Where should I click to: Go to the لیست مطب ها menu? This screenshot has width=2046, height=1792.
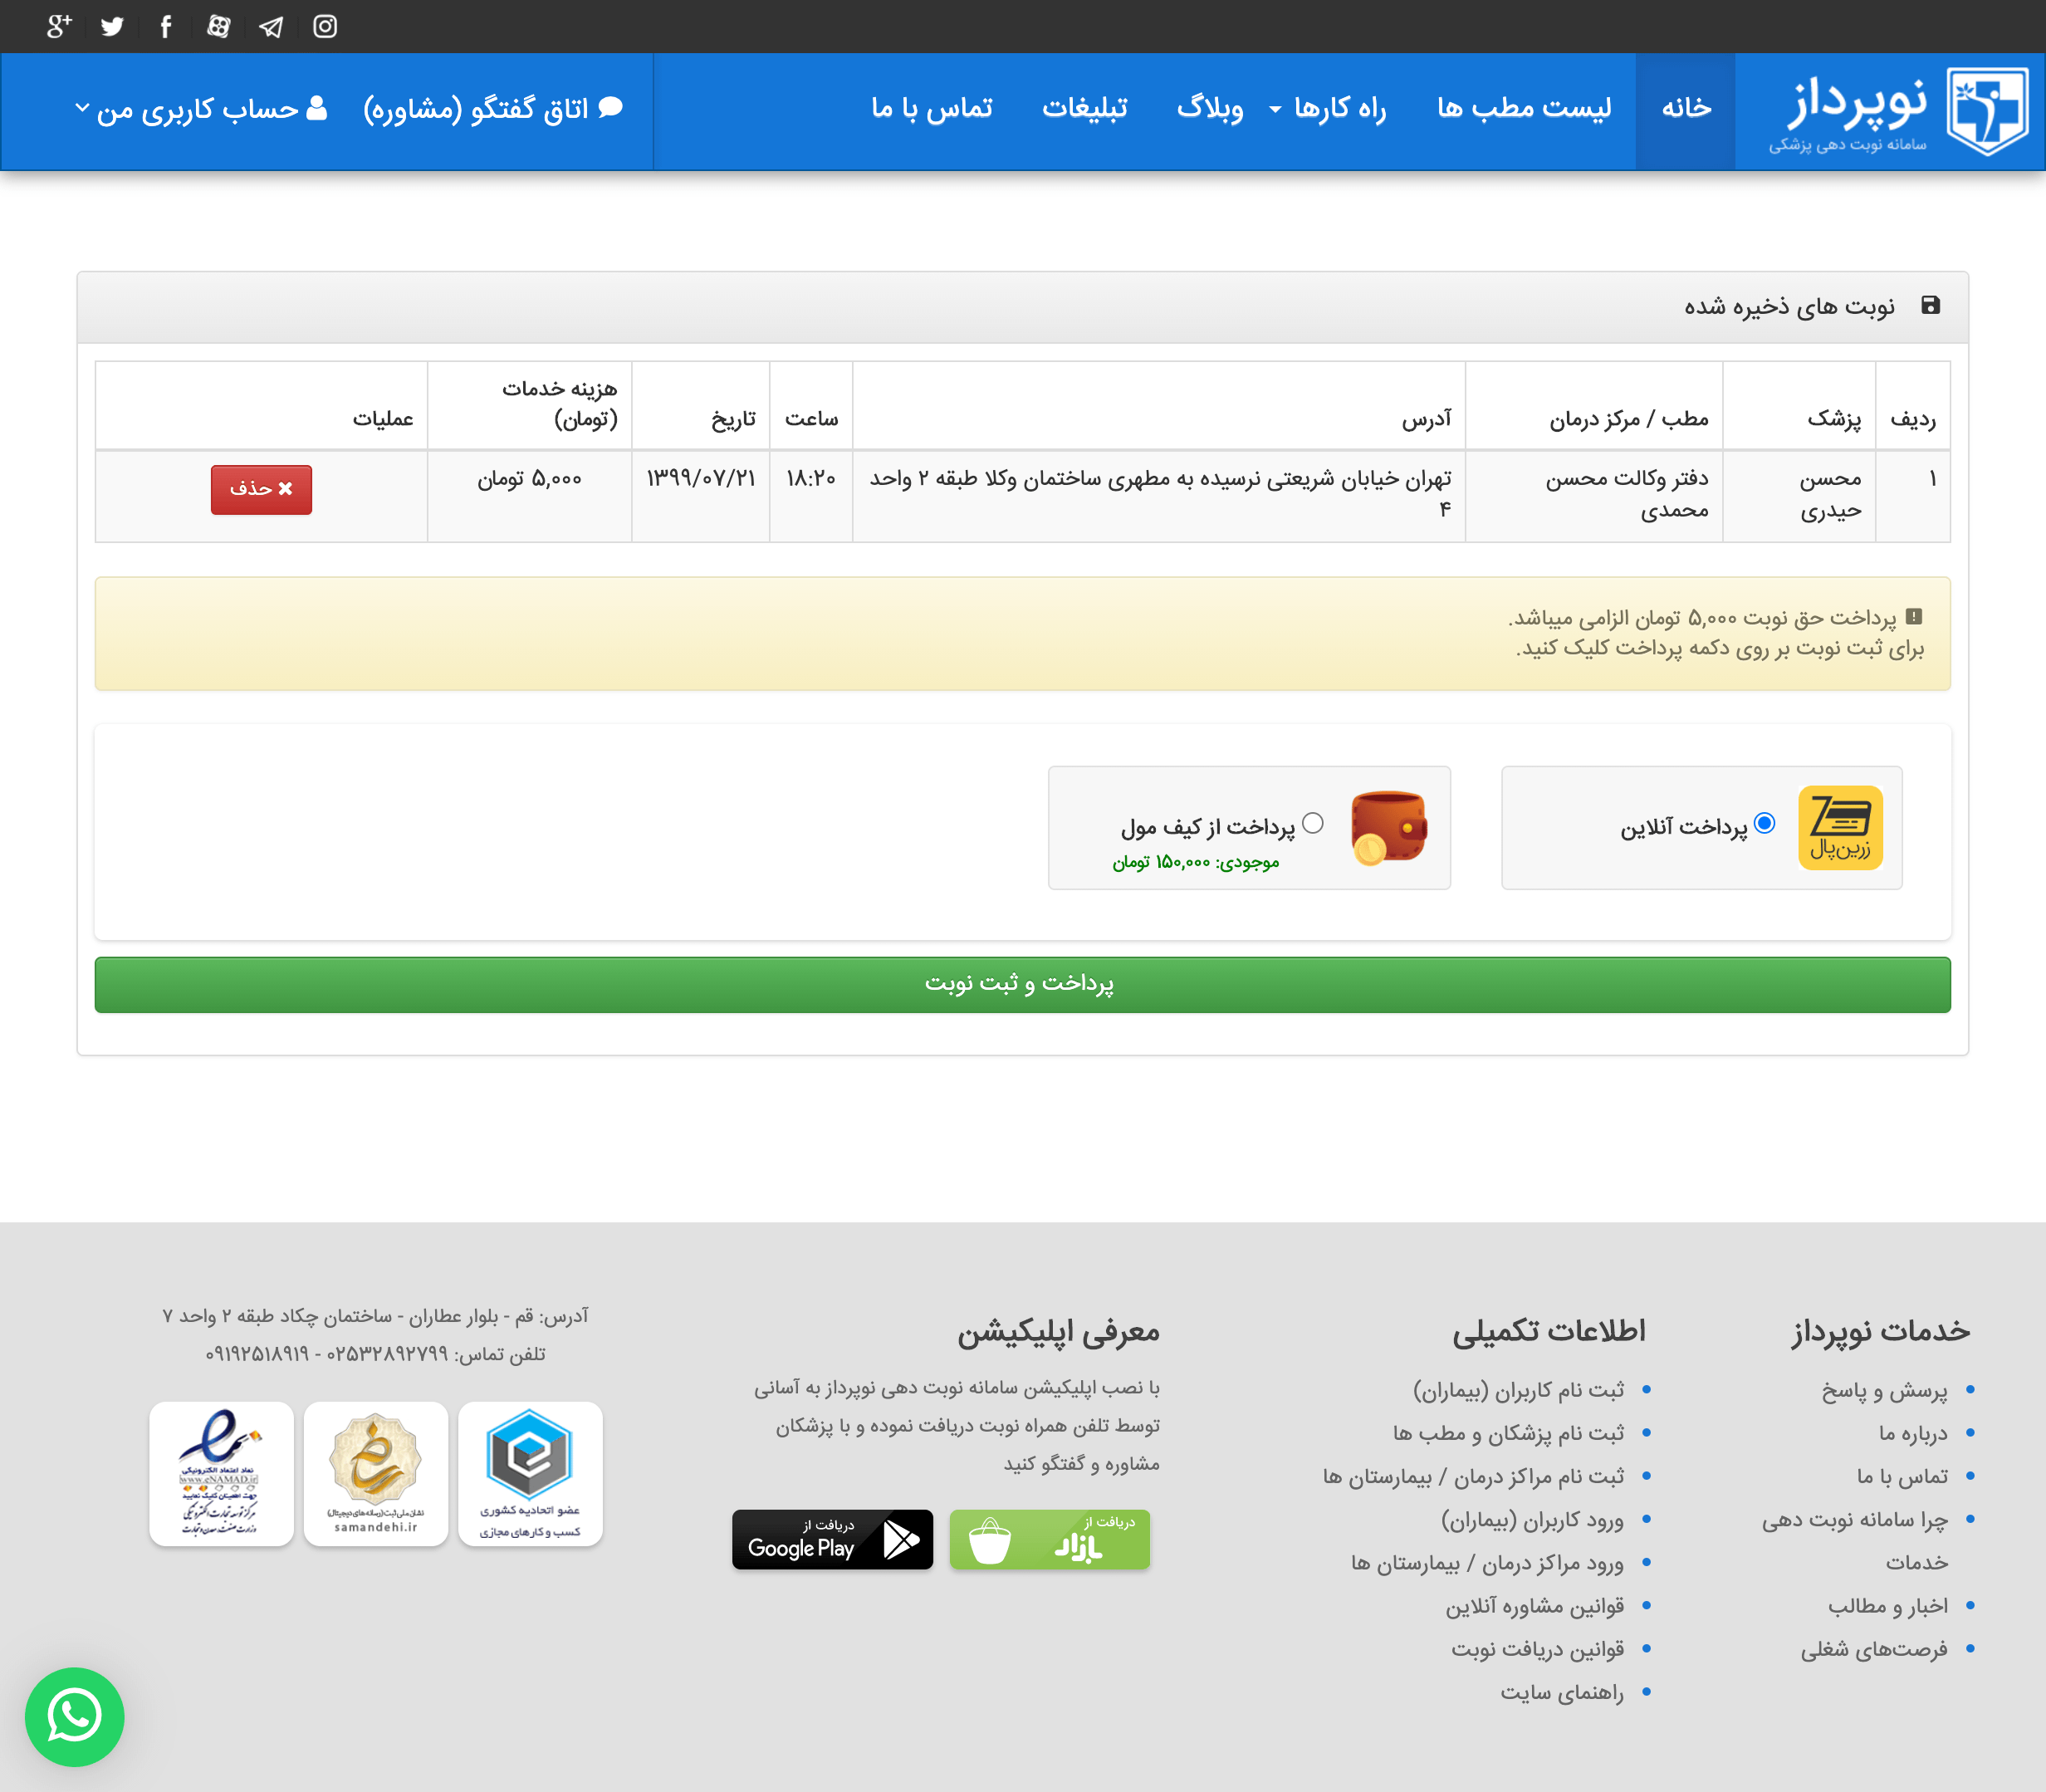[1523, 108]
